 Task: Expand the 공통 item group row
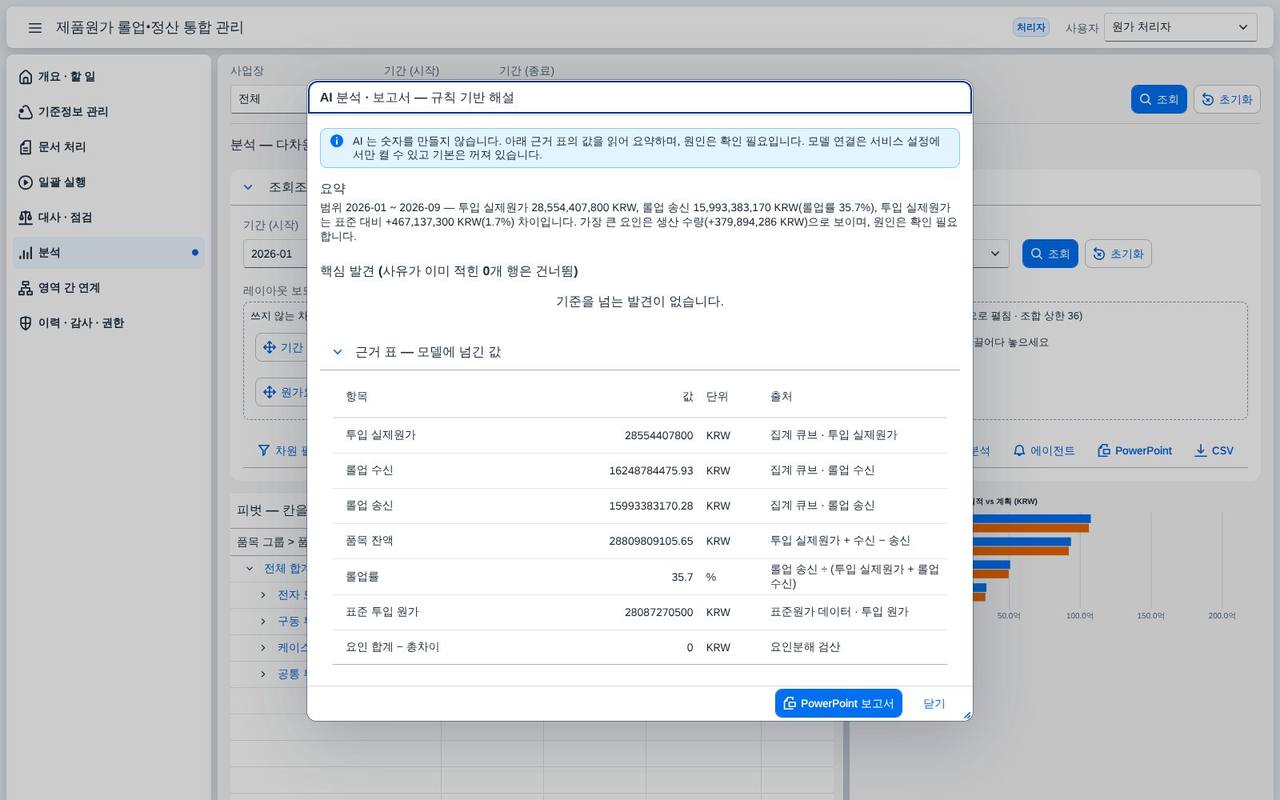tap(264, 674)
